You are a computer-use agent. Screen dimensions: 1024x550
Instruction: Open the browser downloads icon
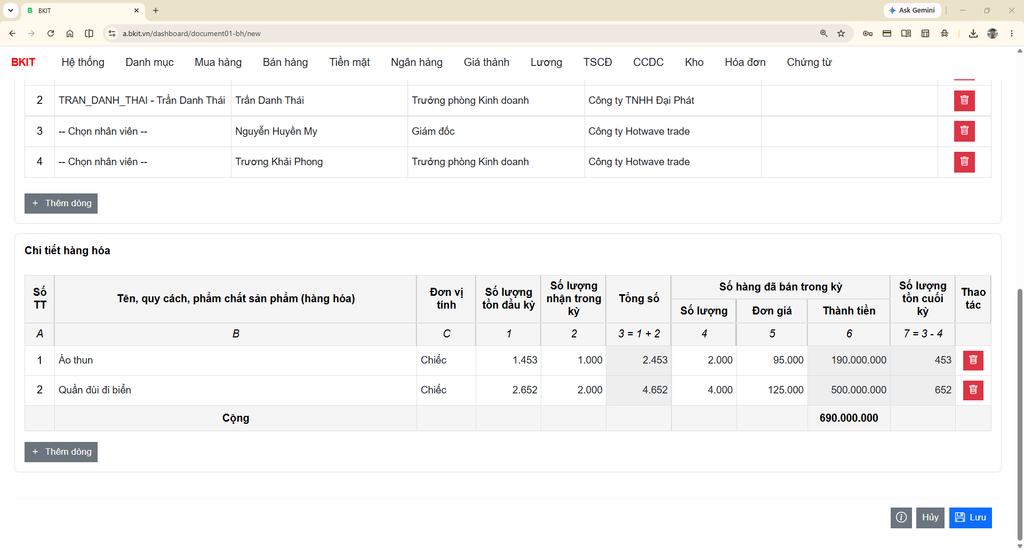click(x=973, y=33)
